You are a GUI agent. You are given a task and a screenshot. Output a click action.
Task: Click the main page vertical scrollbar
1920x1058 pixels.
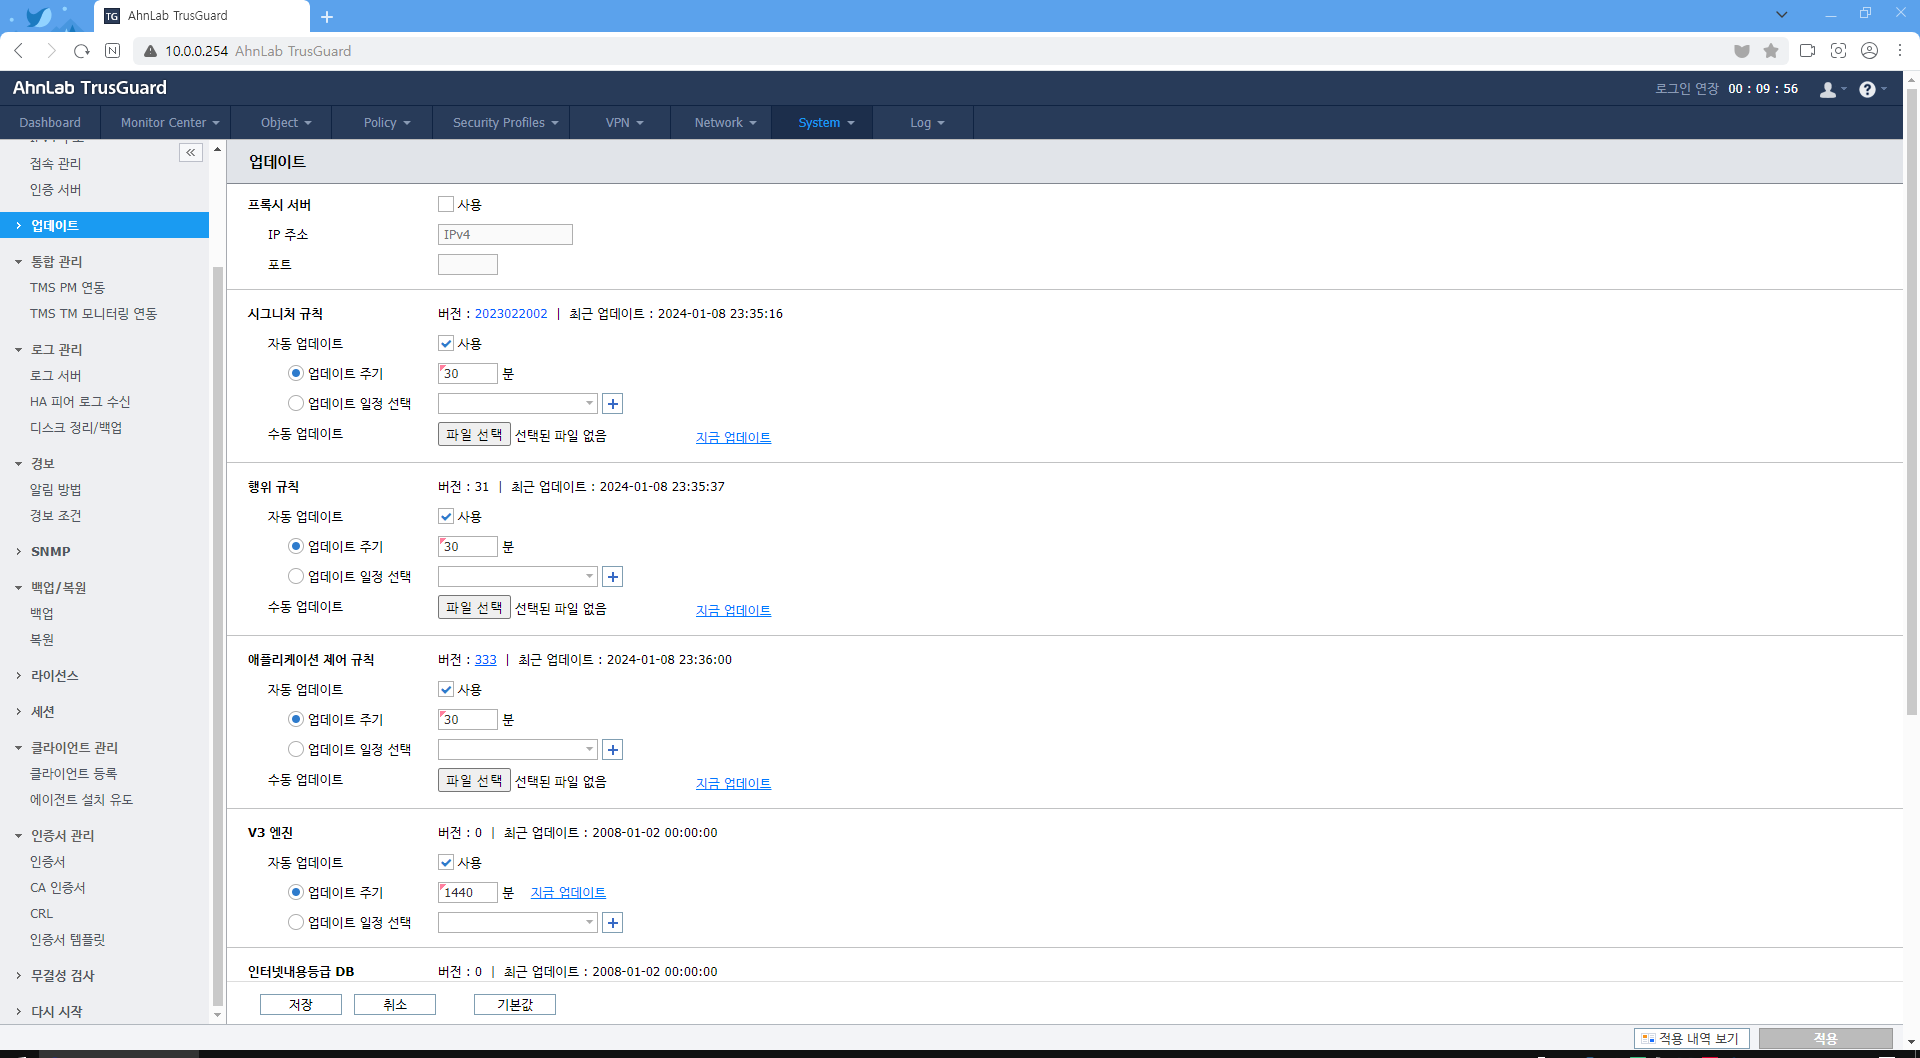(1912, 400)
